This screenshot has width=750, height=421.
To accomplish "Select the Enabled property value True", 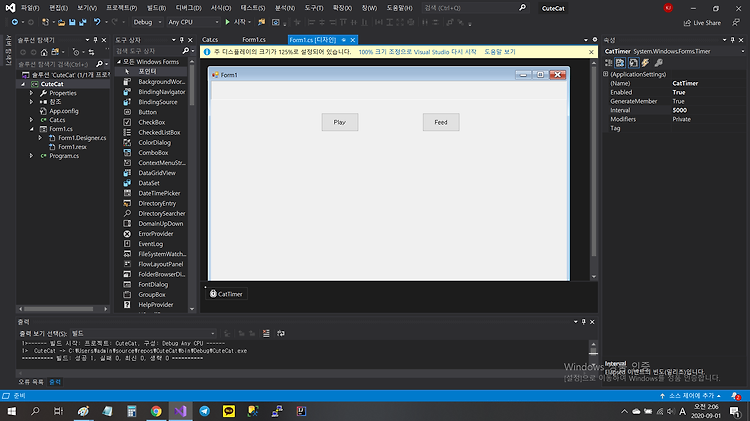I will coord(679,92).
